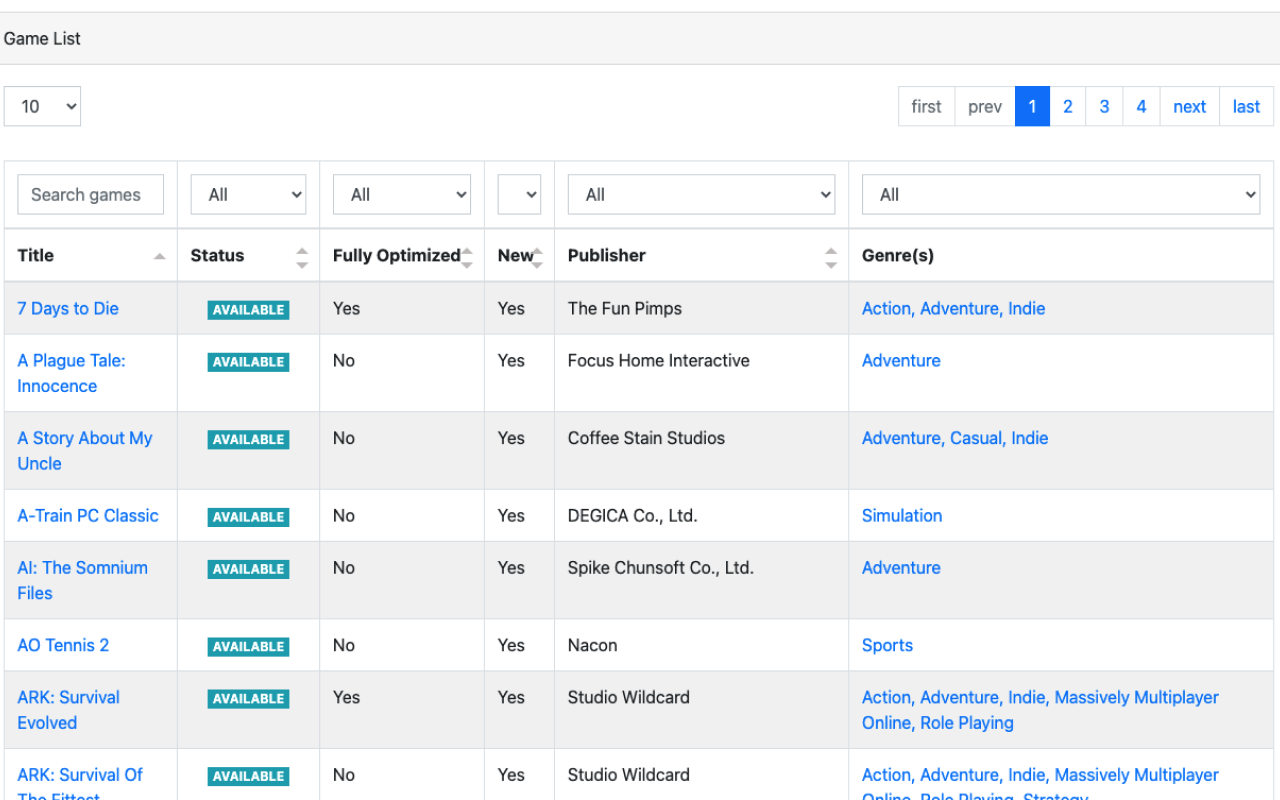Open ARK: Survival Of The Fittest link
This screenshot has height=800, width=1280.
(x=80, y=786)
